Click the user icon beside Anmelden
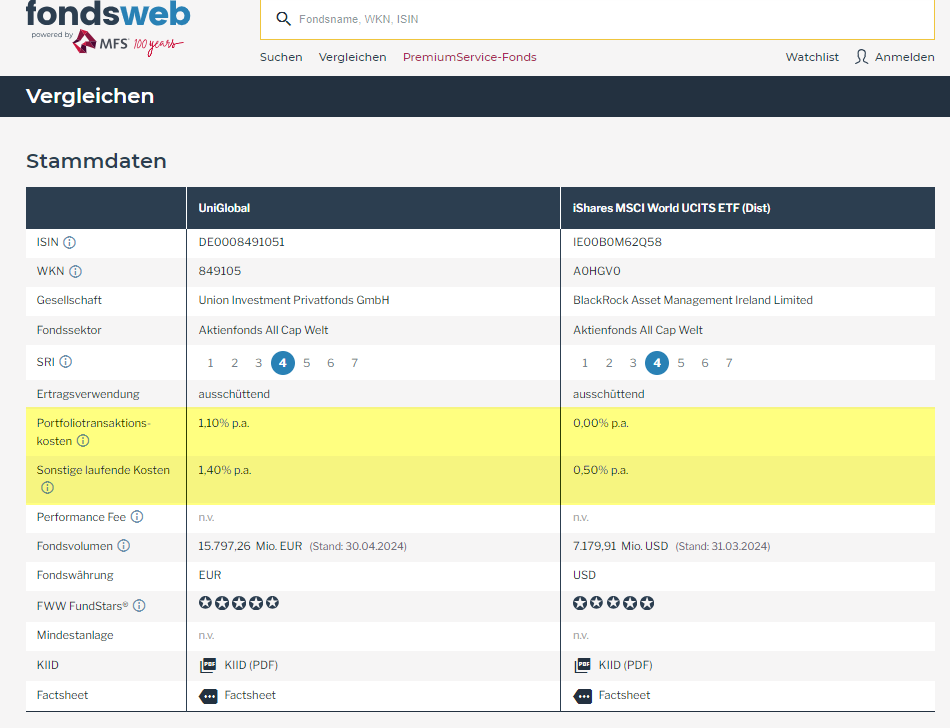950x728 pixels. [861, 57]
